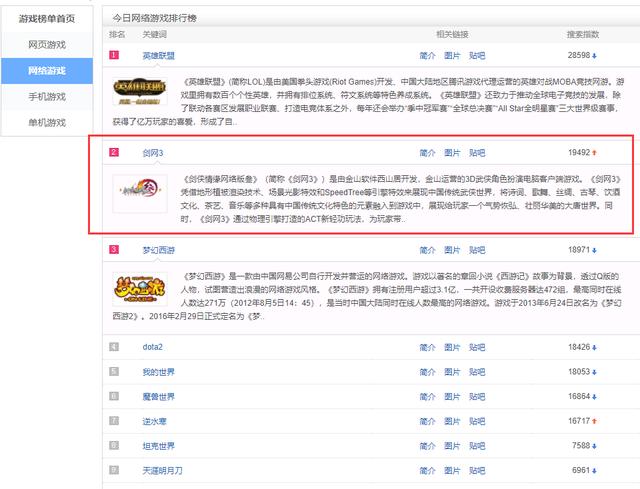Select the 手机游戏 category
The width and height of the screenshot is (640, 489).
point(48,97)
